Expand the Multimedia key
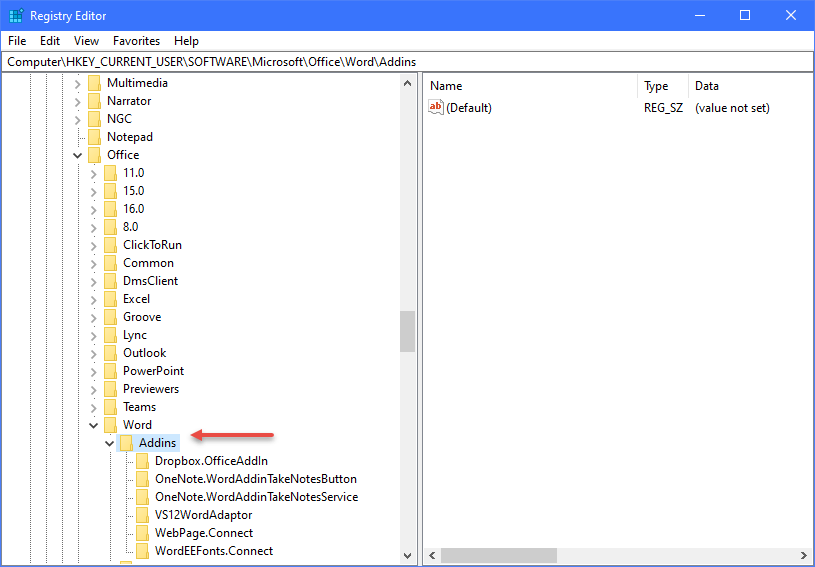The height and width of the screenshot is (567, 815). [77, 83]
